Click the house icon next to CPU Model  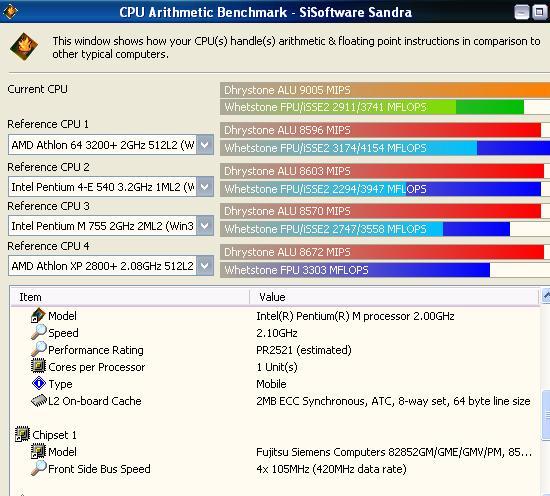tap(38, 315)
